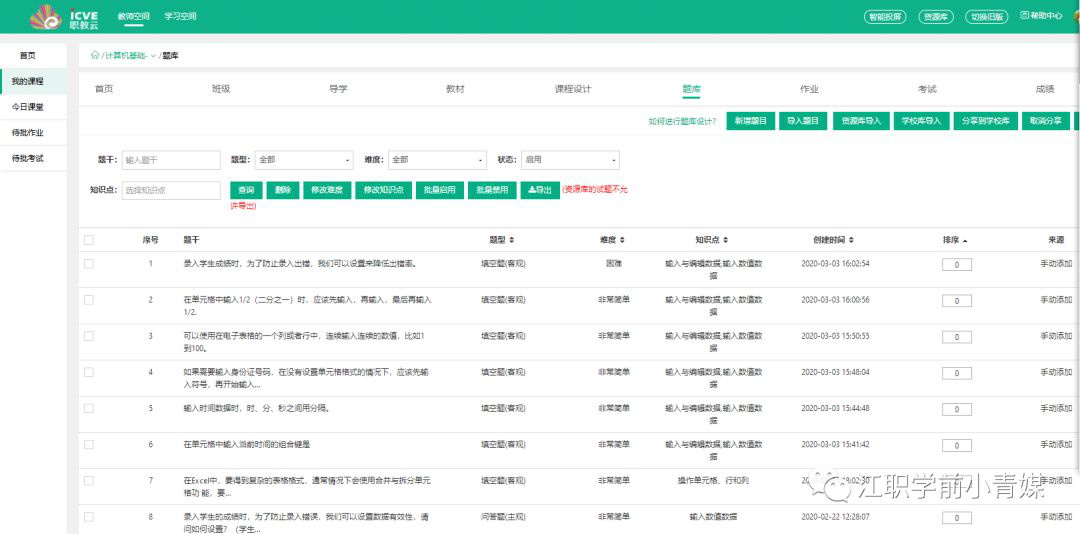Click question text '输入时间数据时，时、分、秒之间用分隔。'
Screen dimensions: 1080x534
point(256,408)
